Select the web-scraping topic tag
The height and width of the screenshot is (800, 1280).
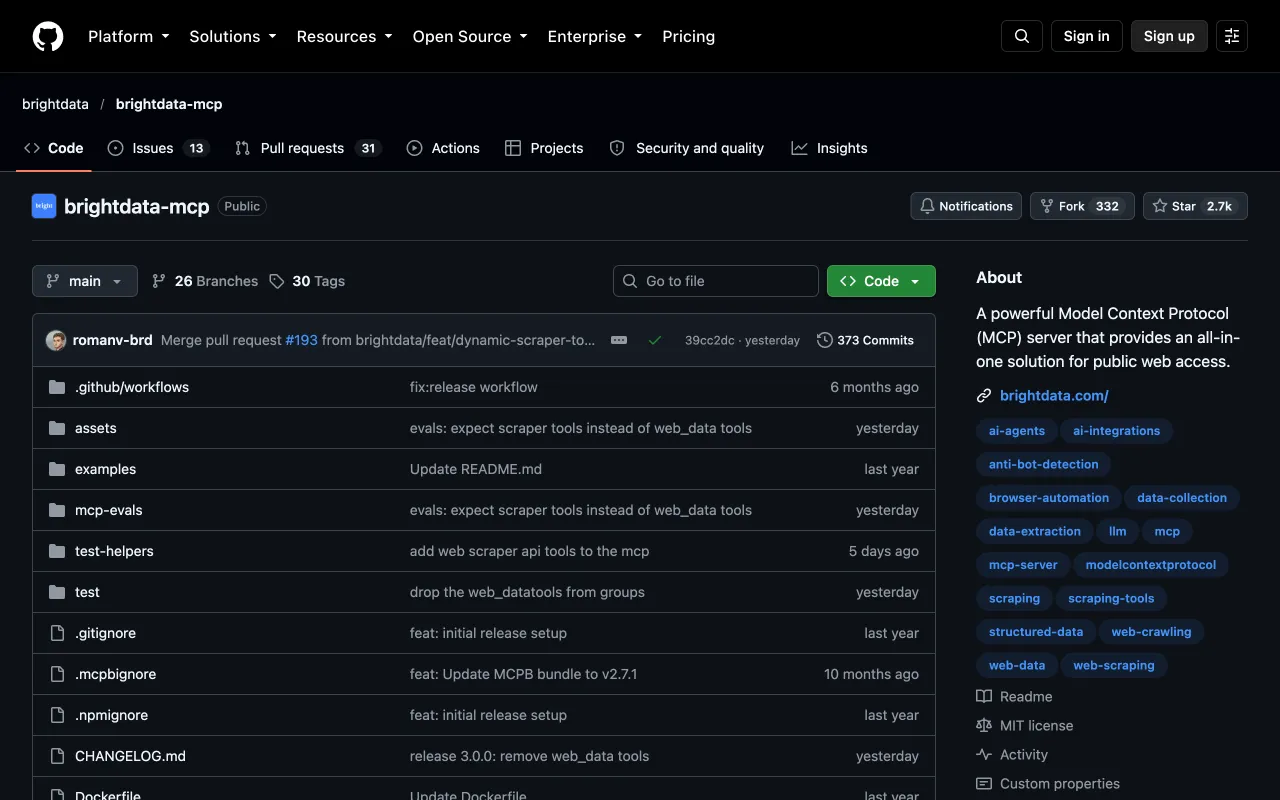1114,665
